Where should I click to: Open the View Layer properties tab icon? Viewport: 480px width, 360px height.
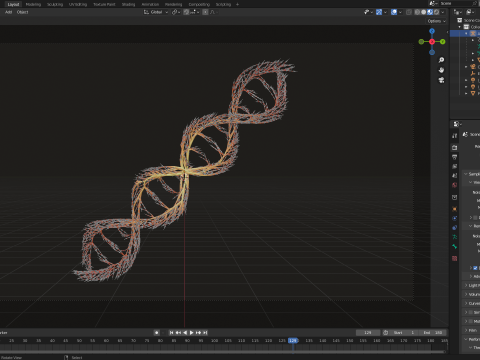pyautogui.click(x=455, y=166)
